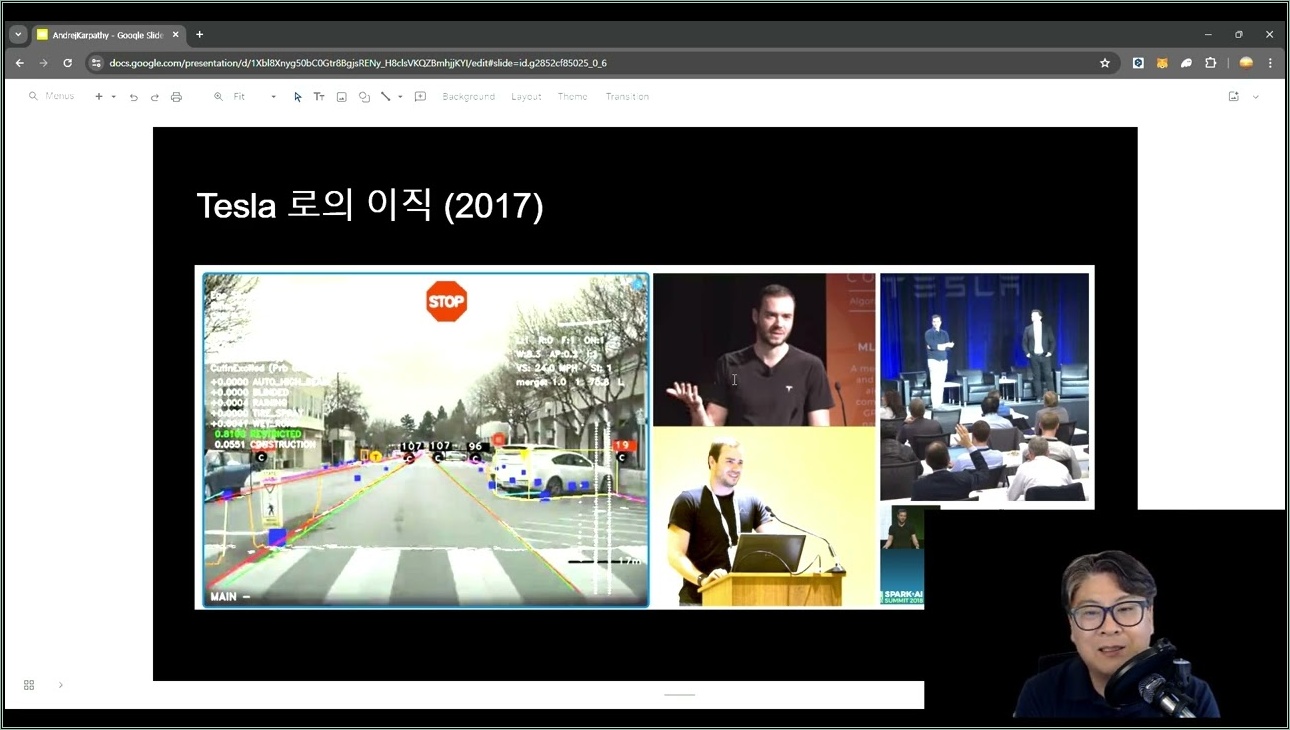Click the grid view icon at bottom left
Viewport: 1290px width, 730px height.
29,685
